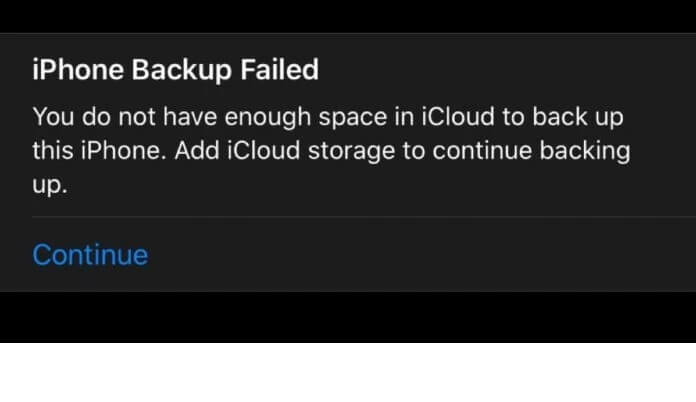Viewport: 696px width, 402px height.
Task: Tap the Continue link
Action: (90, 255)
